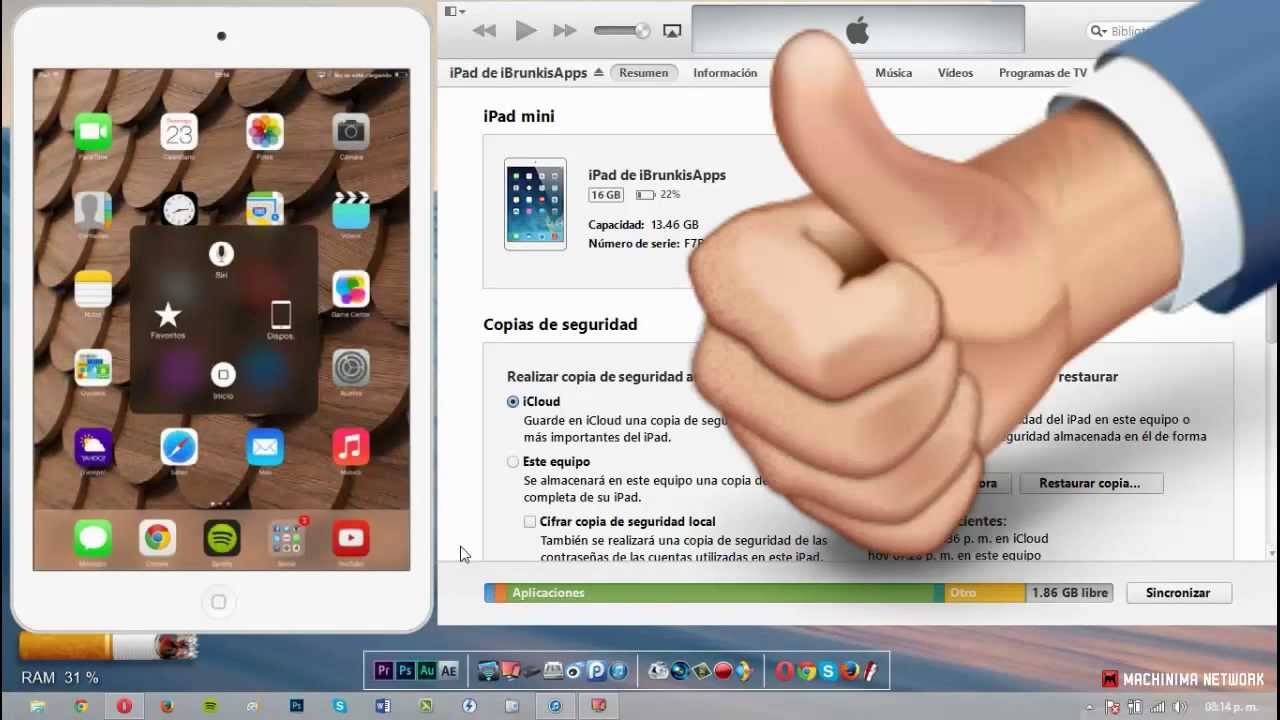Launch Safari on the iPad
The height and width of the screenshot is (720, 1280).
(x=179, y=446)
